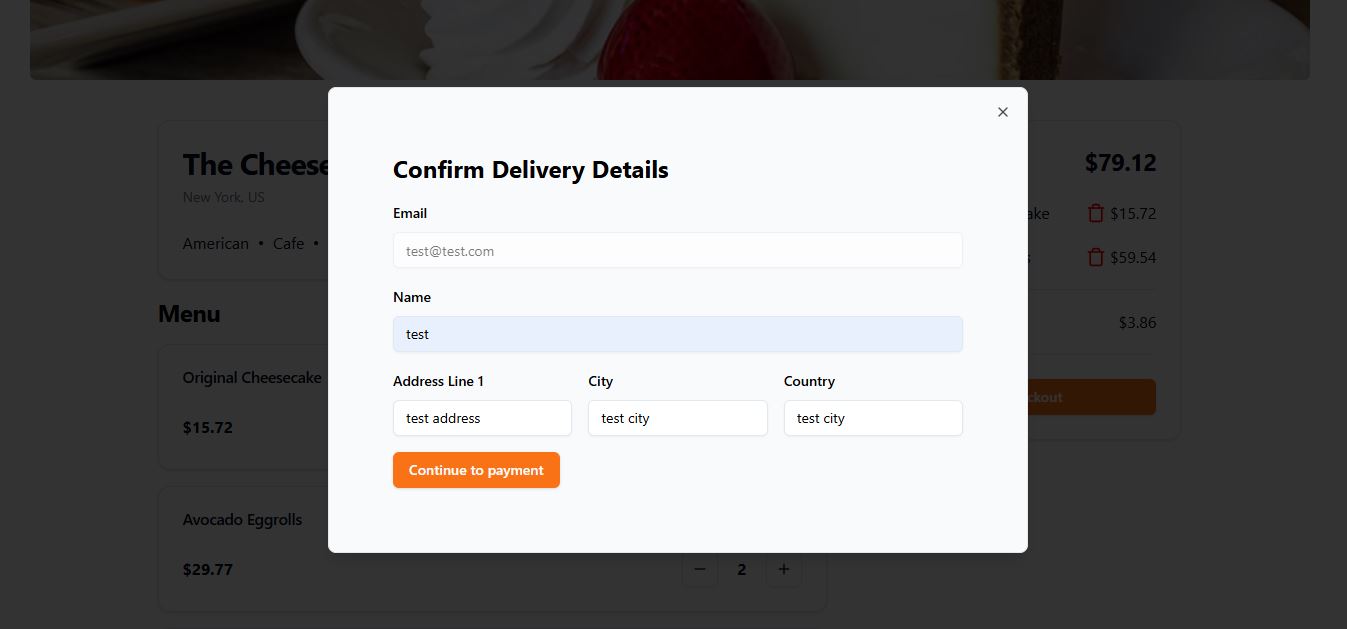Click the orange checkout button behind dialog

[1092, 397]
